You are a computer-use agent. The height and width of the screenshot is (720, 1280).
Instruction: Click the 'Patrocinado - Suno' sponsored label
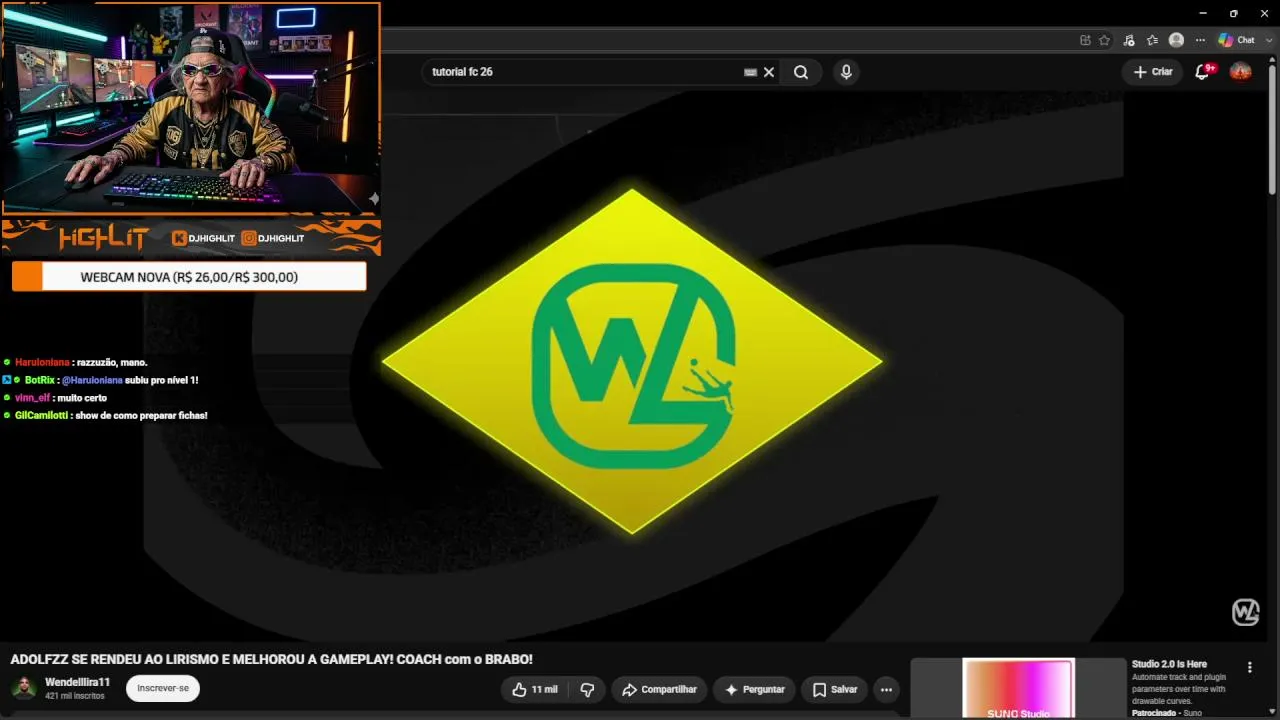[1167, 713]
